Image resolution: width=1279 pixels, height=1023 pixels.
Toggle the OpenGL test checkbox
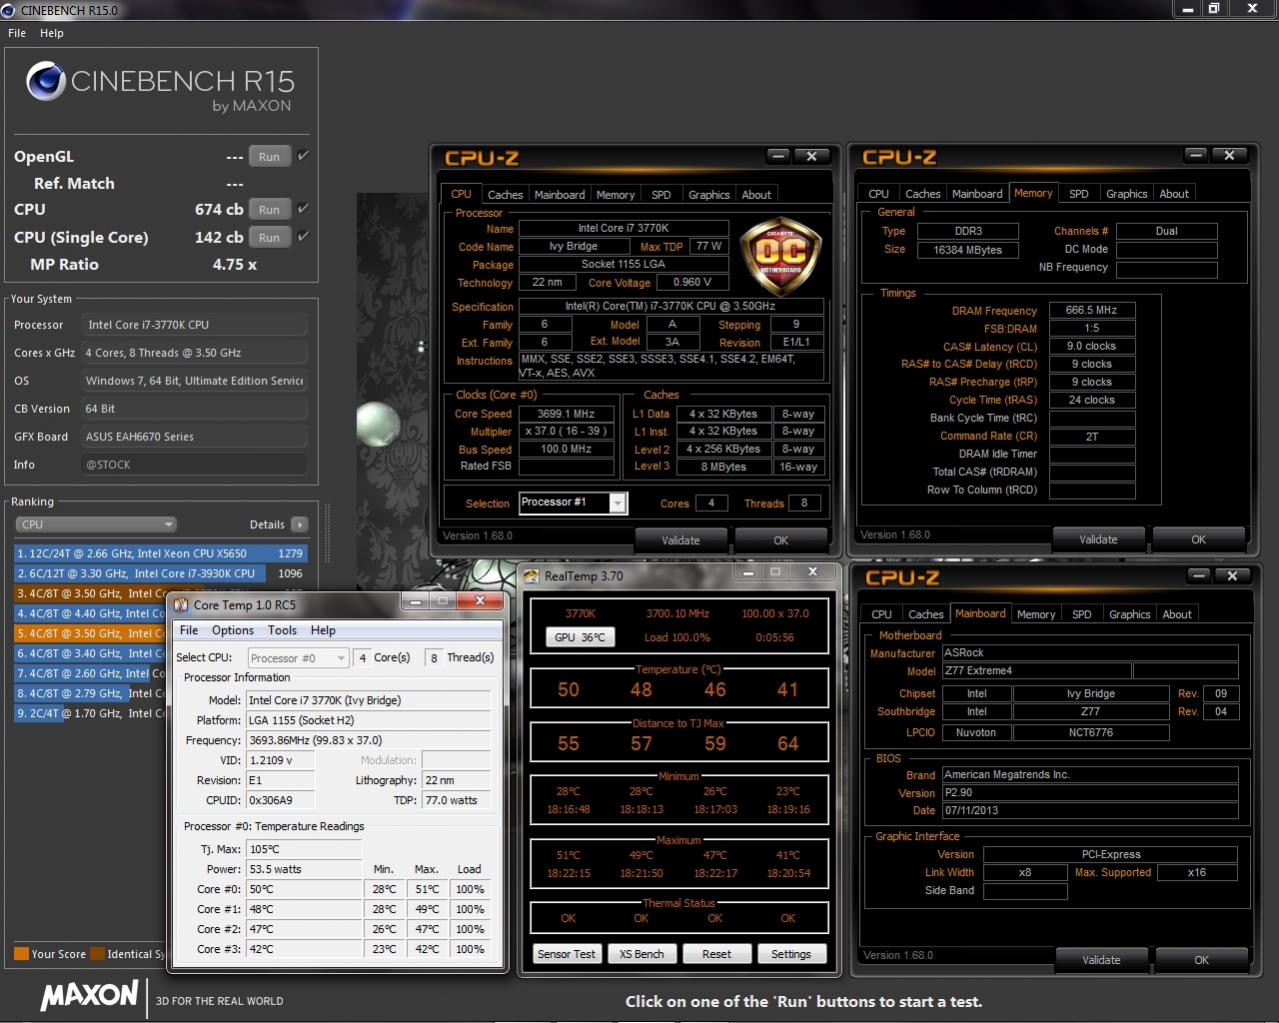(303, 155)
